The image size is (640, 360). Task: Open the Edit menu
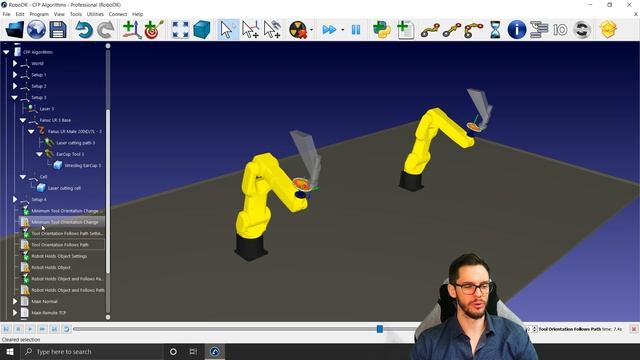tap(20, 14)
